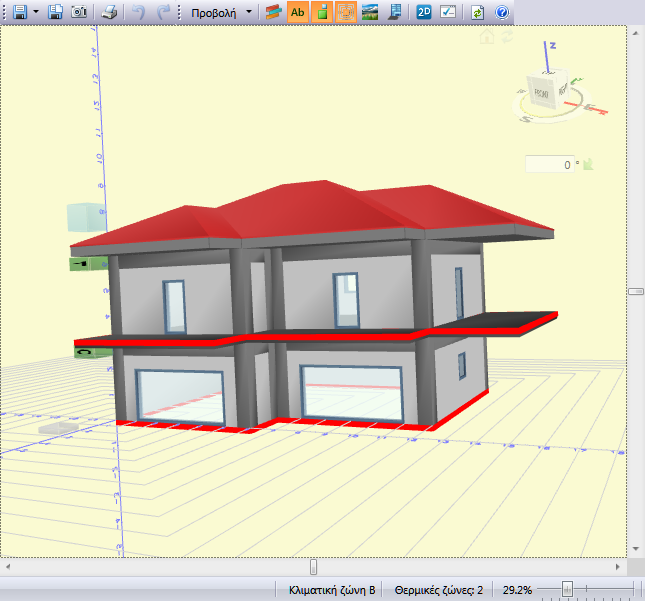Screen dimensions: 645x601
Task: Click the blue building floors icon
Action: pyautogui.click(x=394, y=12)
